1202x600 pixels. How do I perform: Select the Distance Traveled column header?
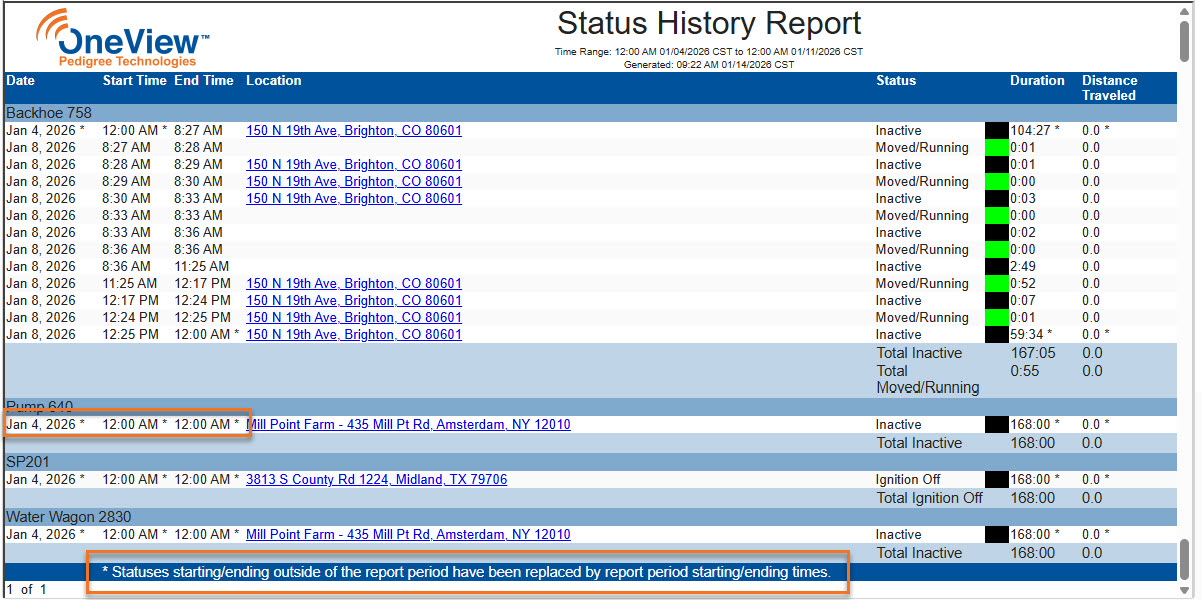(1110, 88)
